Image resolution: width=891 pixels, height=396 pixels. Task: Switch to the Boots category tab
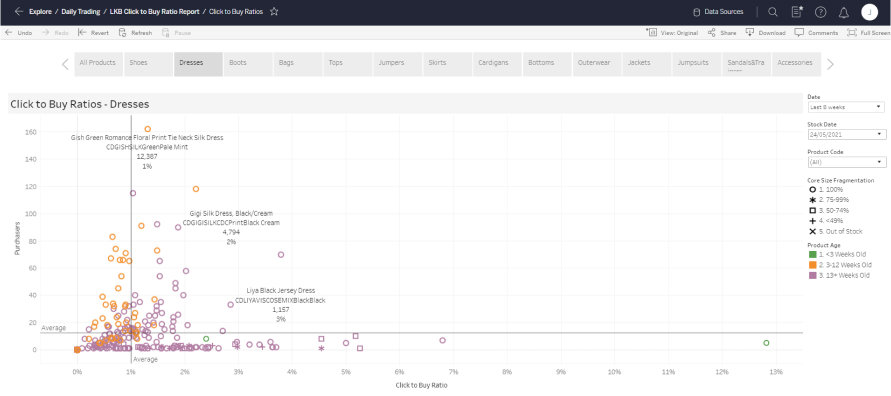tap(248, 64)
